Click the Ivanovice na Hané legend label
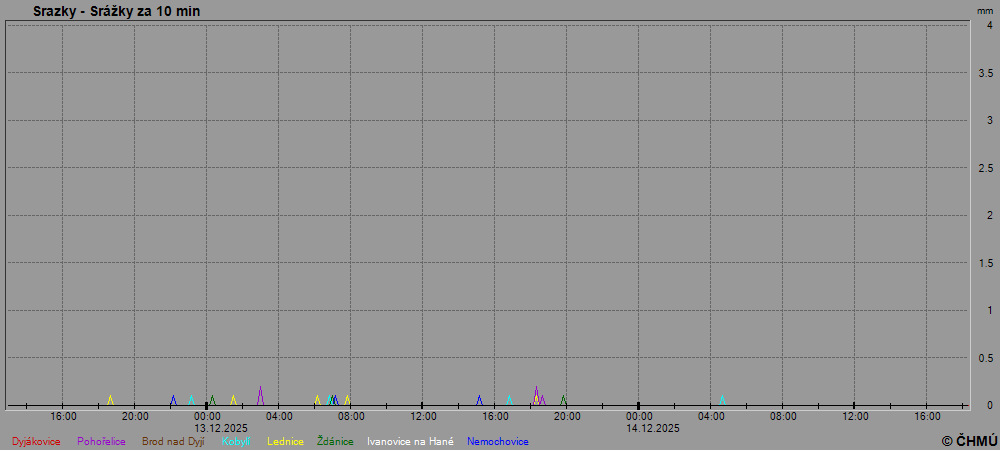This screenshot has height=450, width=1000. (410, 441)
